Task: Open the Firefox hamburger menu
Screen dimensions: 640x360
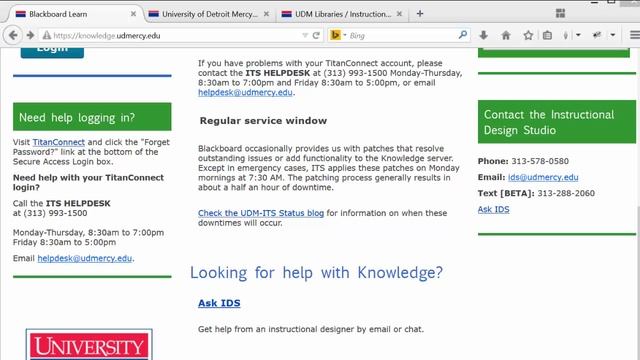Action: 635,36
